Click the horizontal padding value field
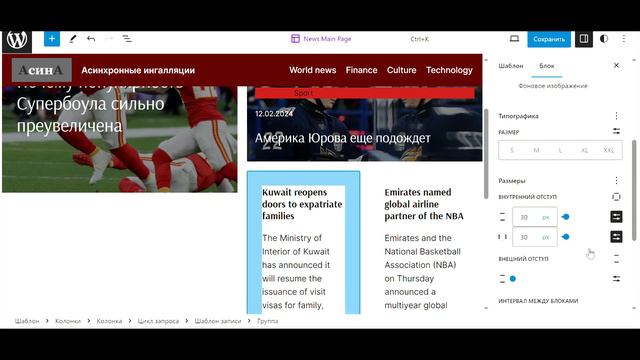Screen dimensions: 640x360 click(525, 237)
